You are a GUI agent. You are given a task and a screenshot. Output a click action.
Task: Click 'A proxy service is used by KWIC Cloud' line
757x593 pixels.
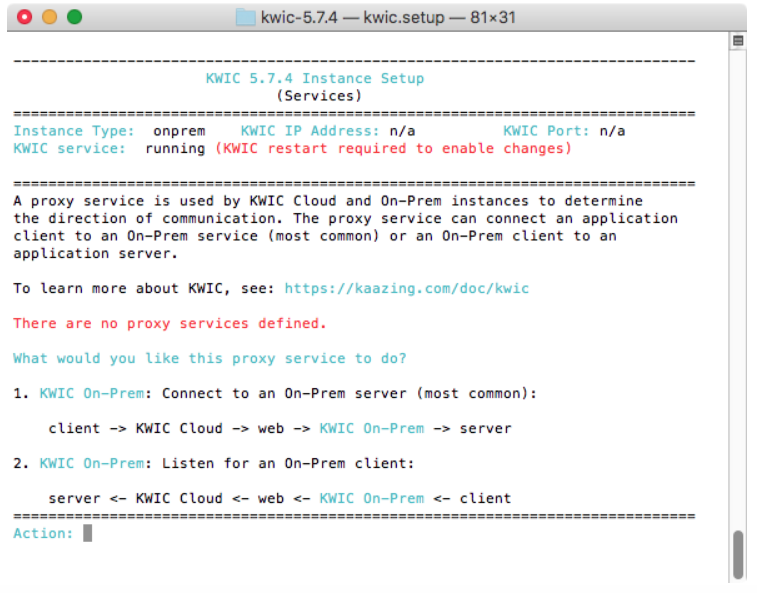328,201
